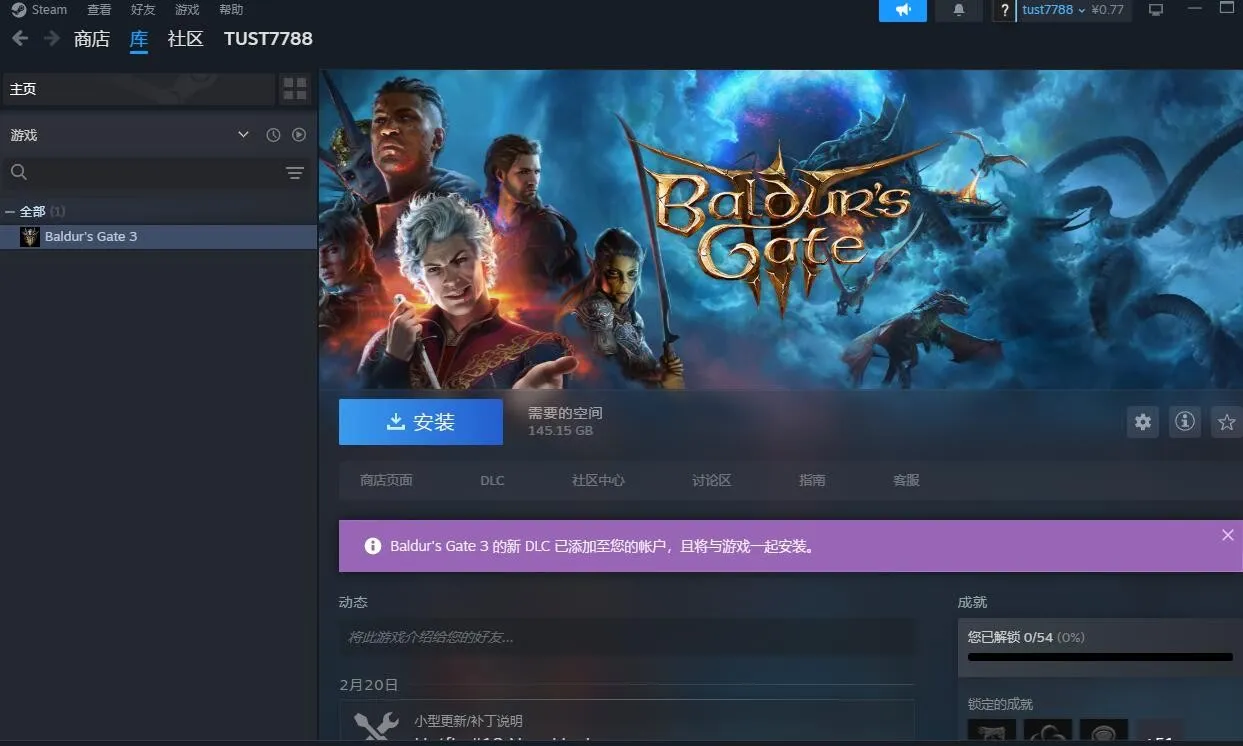Open the 查看 menu

pyautogui.click(x=99, y=10)
